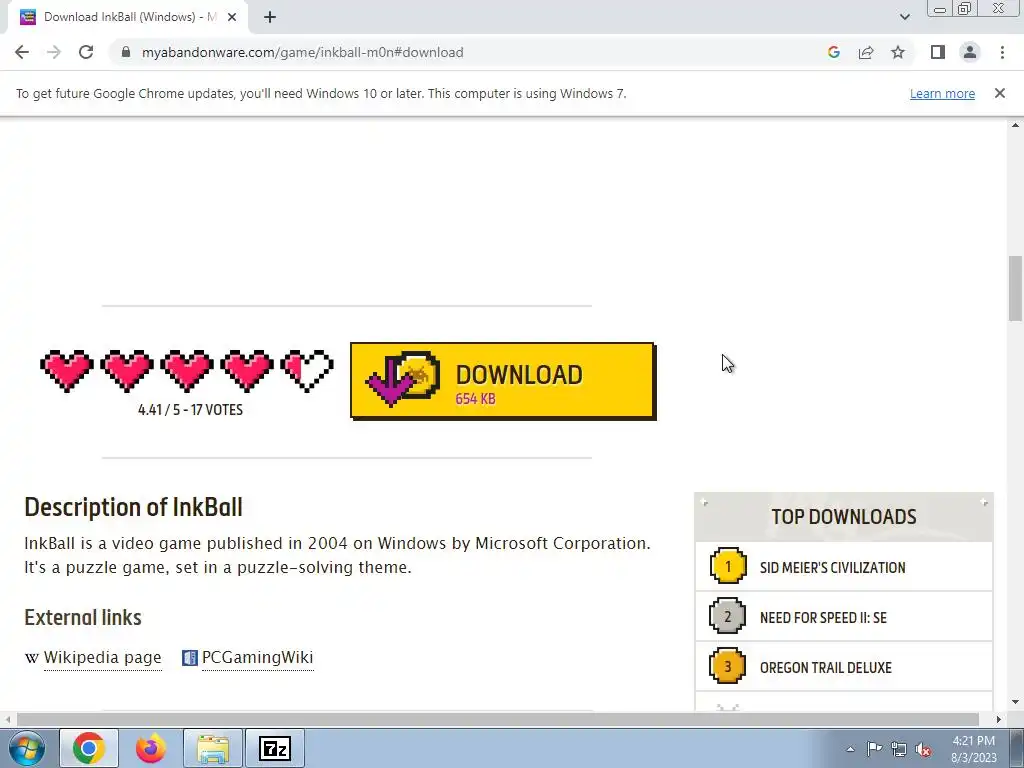Open the Wikipedia page link
This screenshot has height=768, width=1024.
pyautogui.click(x=103, y=658)
